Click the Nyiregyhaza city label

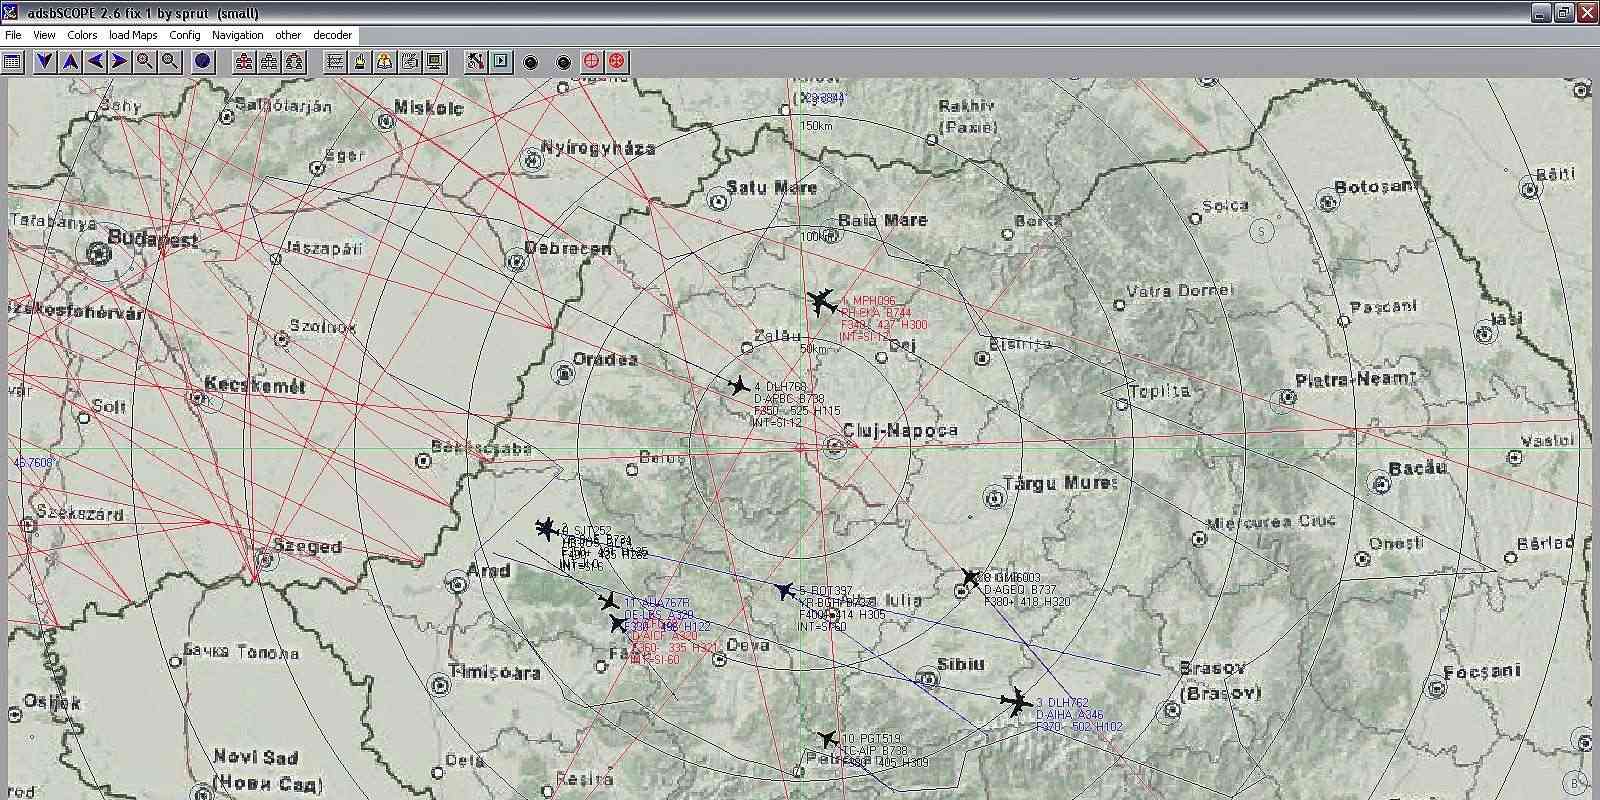click(x=598, y=148)
